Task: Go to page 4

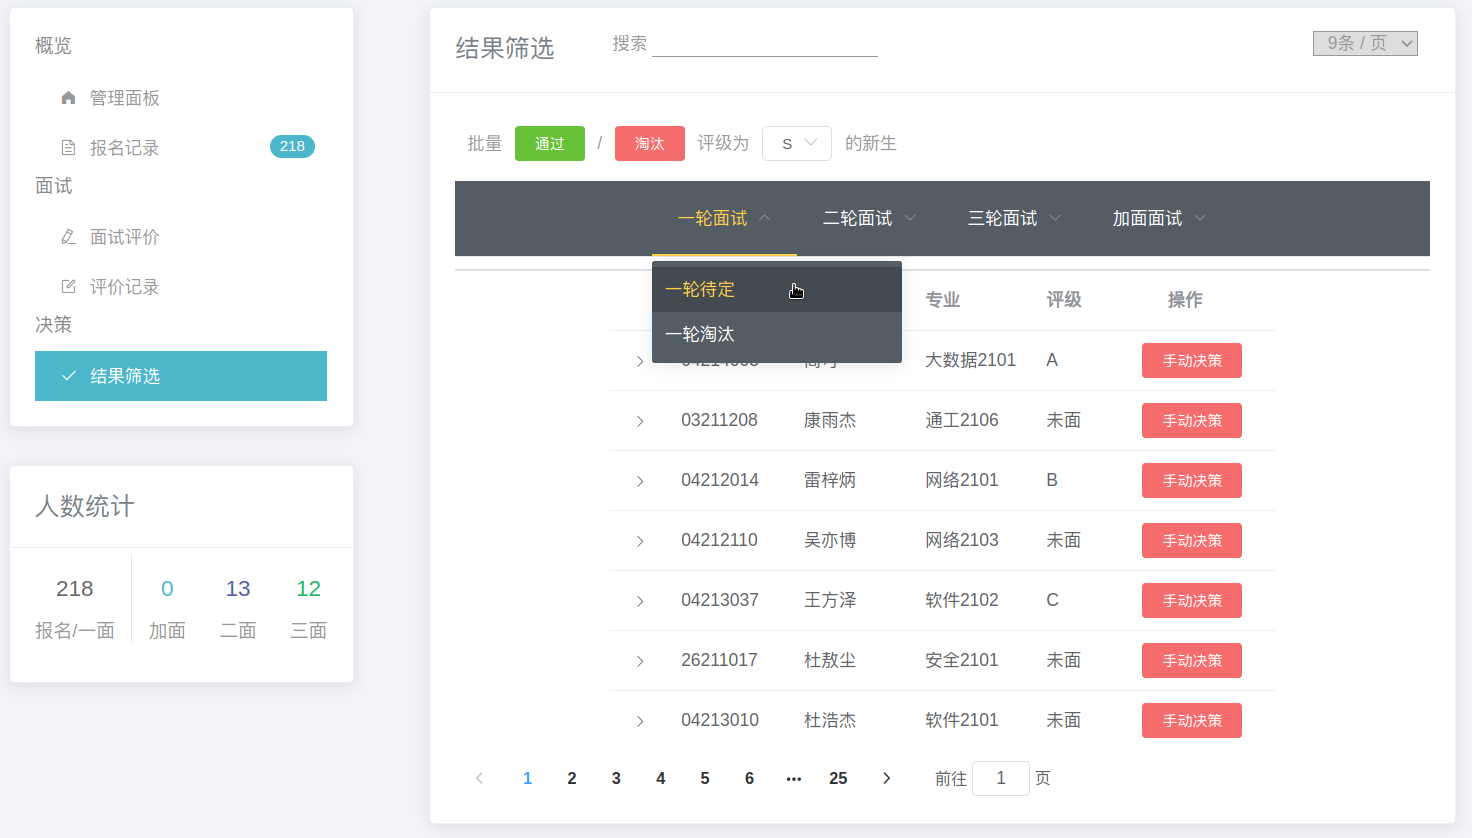Action: pos(661,778)
